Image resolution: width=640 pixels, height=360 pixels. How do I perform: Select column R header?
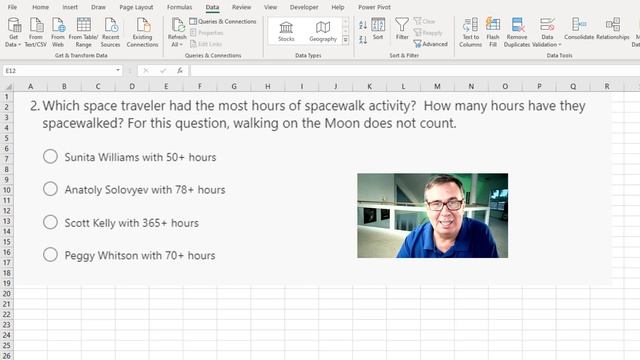[x=607, y=86]
